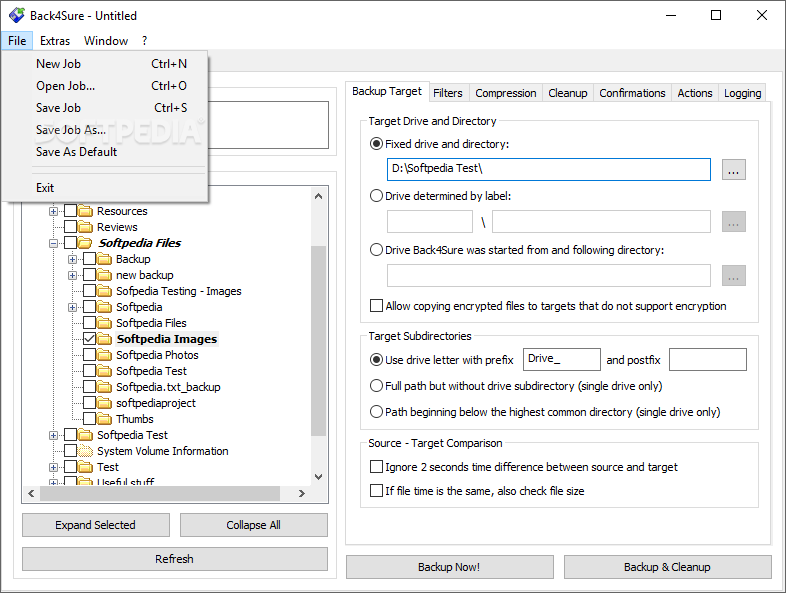Viewport: 786px width, 593px height.
Task: Expand the Softpedia subfolder node
Action: click(72, 307)
